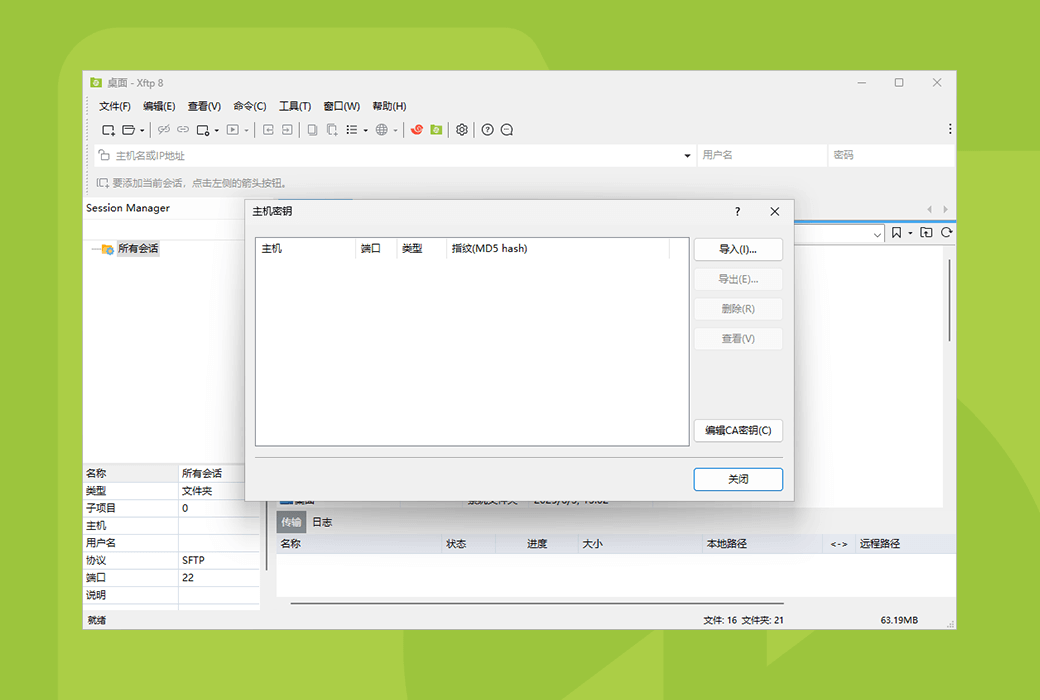The width and height of the screenshot is (1040, 700).
Task: Click the 主机名或IP地址 input field
Action: pos(395,156)
